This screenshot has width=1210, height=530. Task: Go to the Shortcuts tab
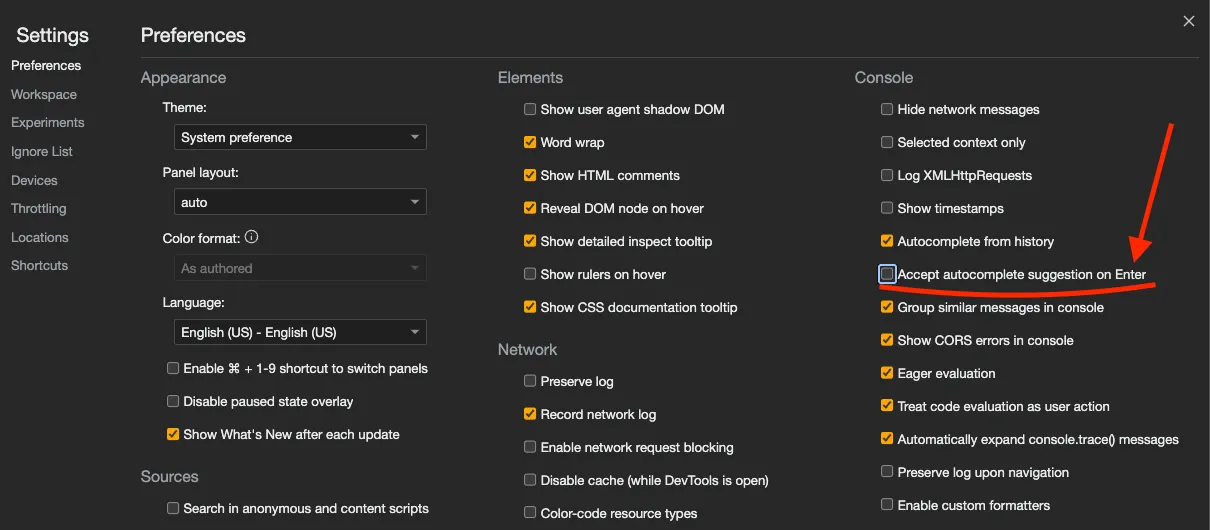click(x=40, y=266)
